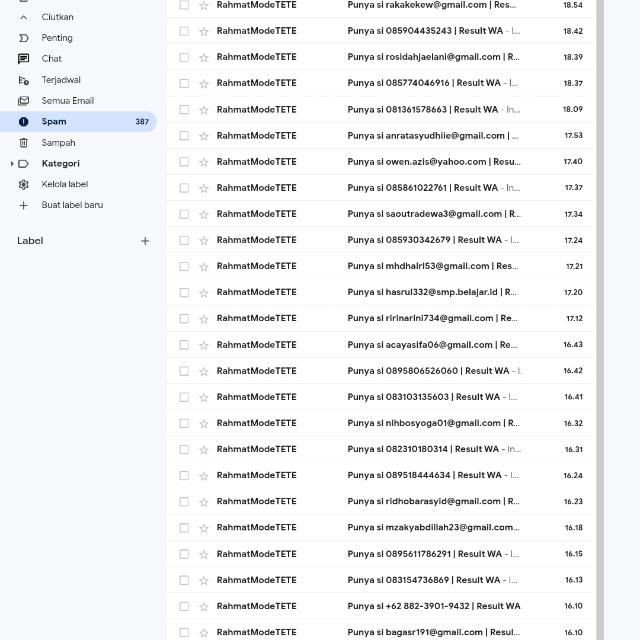Collapse sidebar list with Ciutkan
Viewport: 640px width, 640px height.
coord(57,17)
